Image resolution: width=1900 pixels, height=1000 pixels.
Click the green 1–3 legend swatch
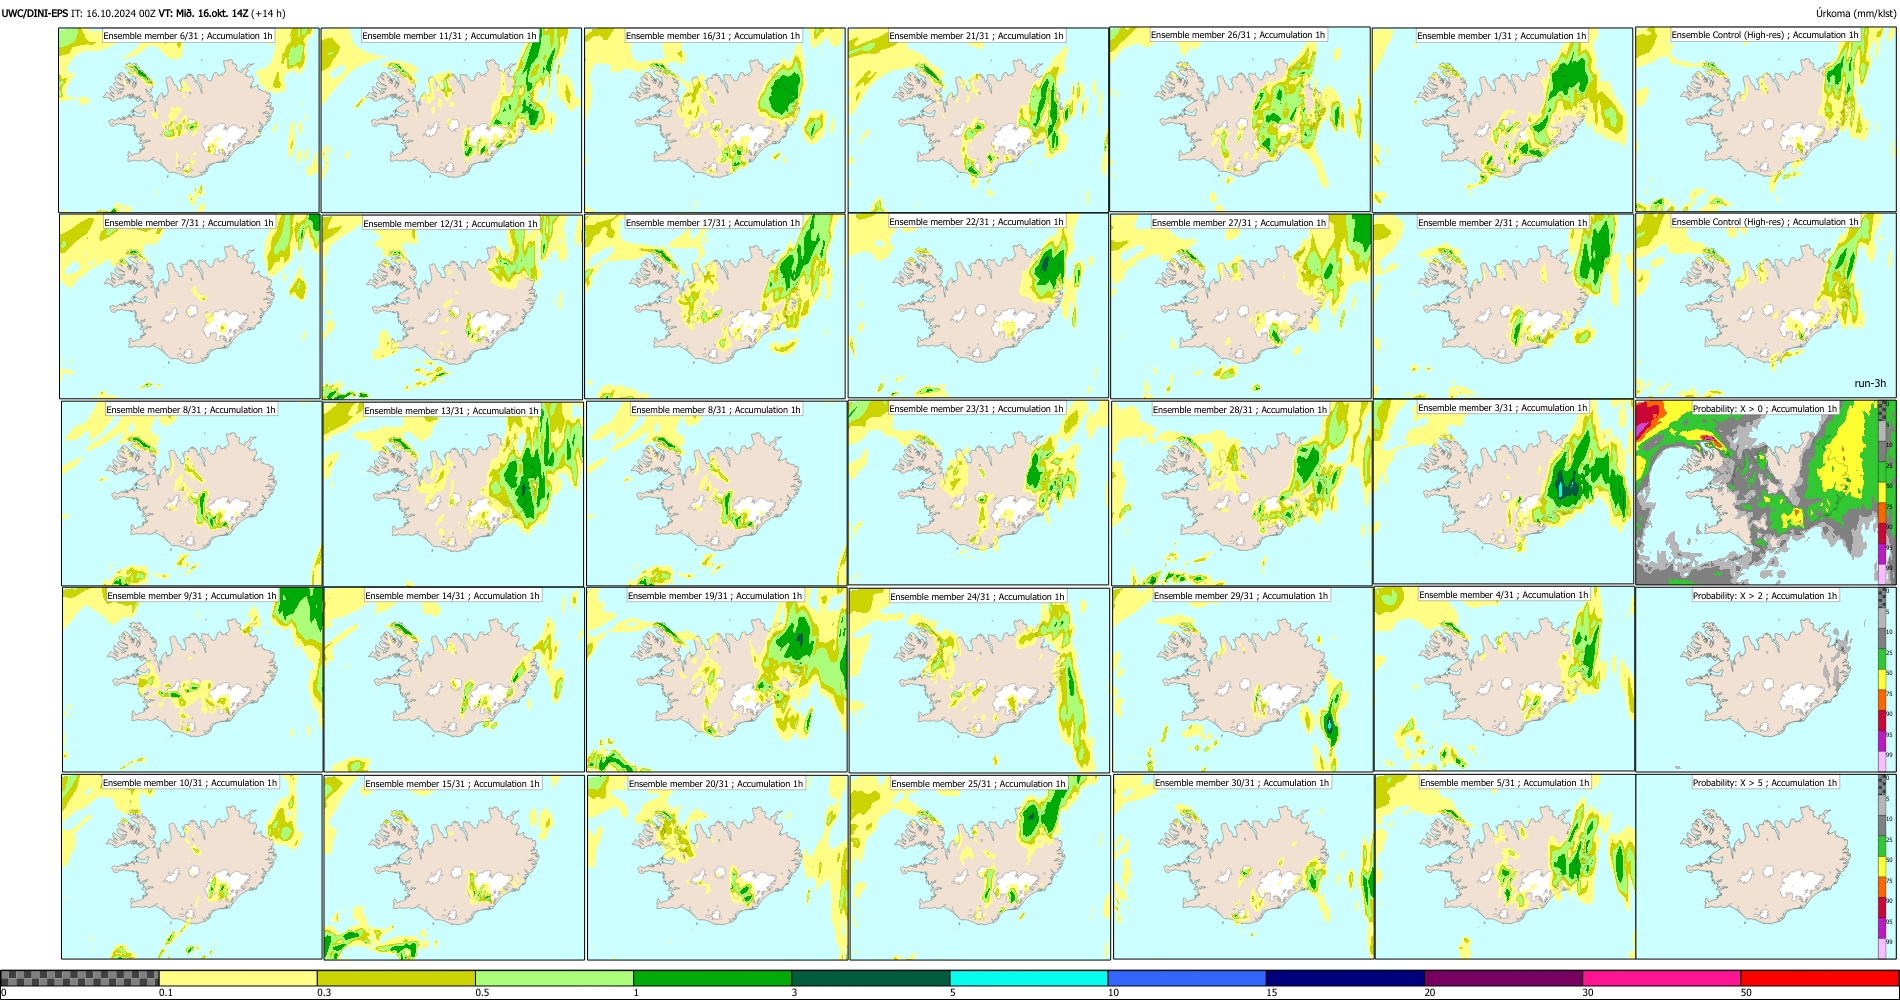(712, 978)
